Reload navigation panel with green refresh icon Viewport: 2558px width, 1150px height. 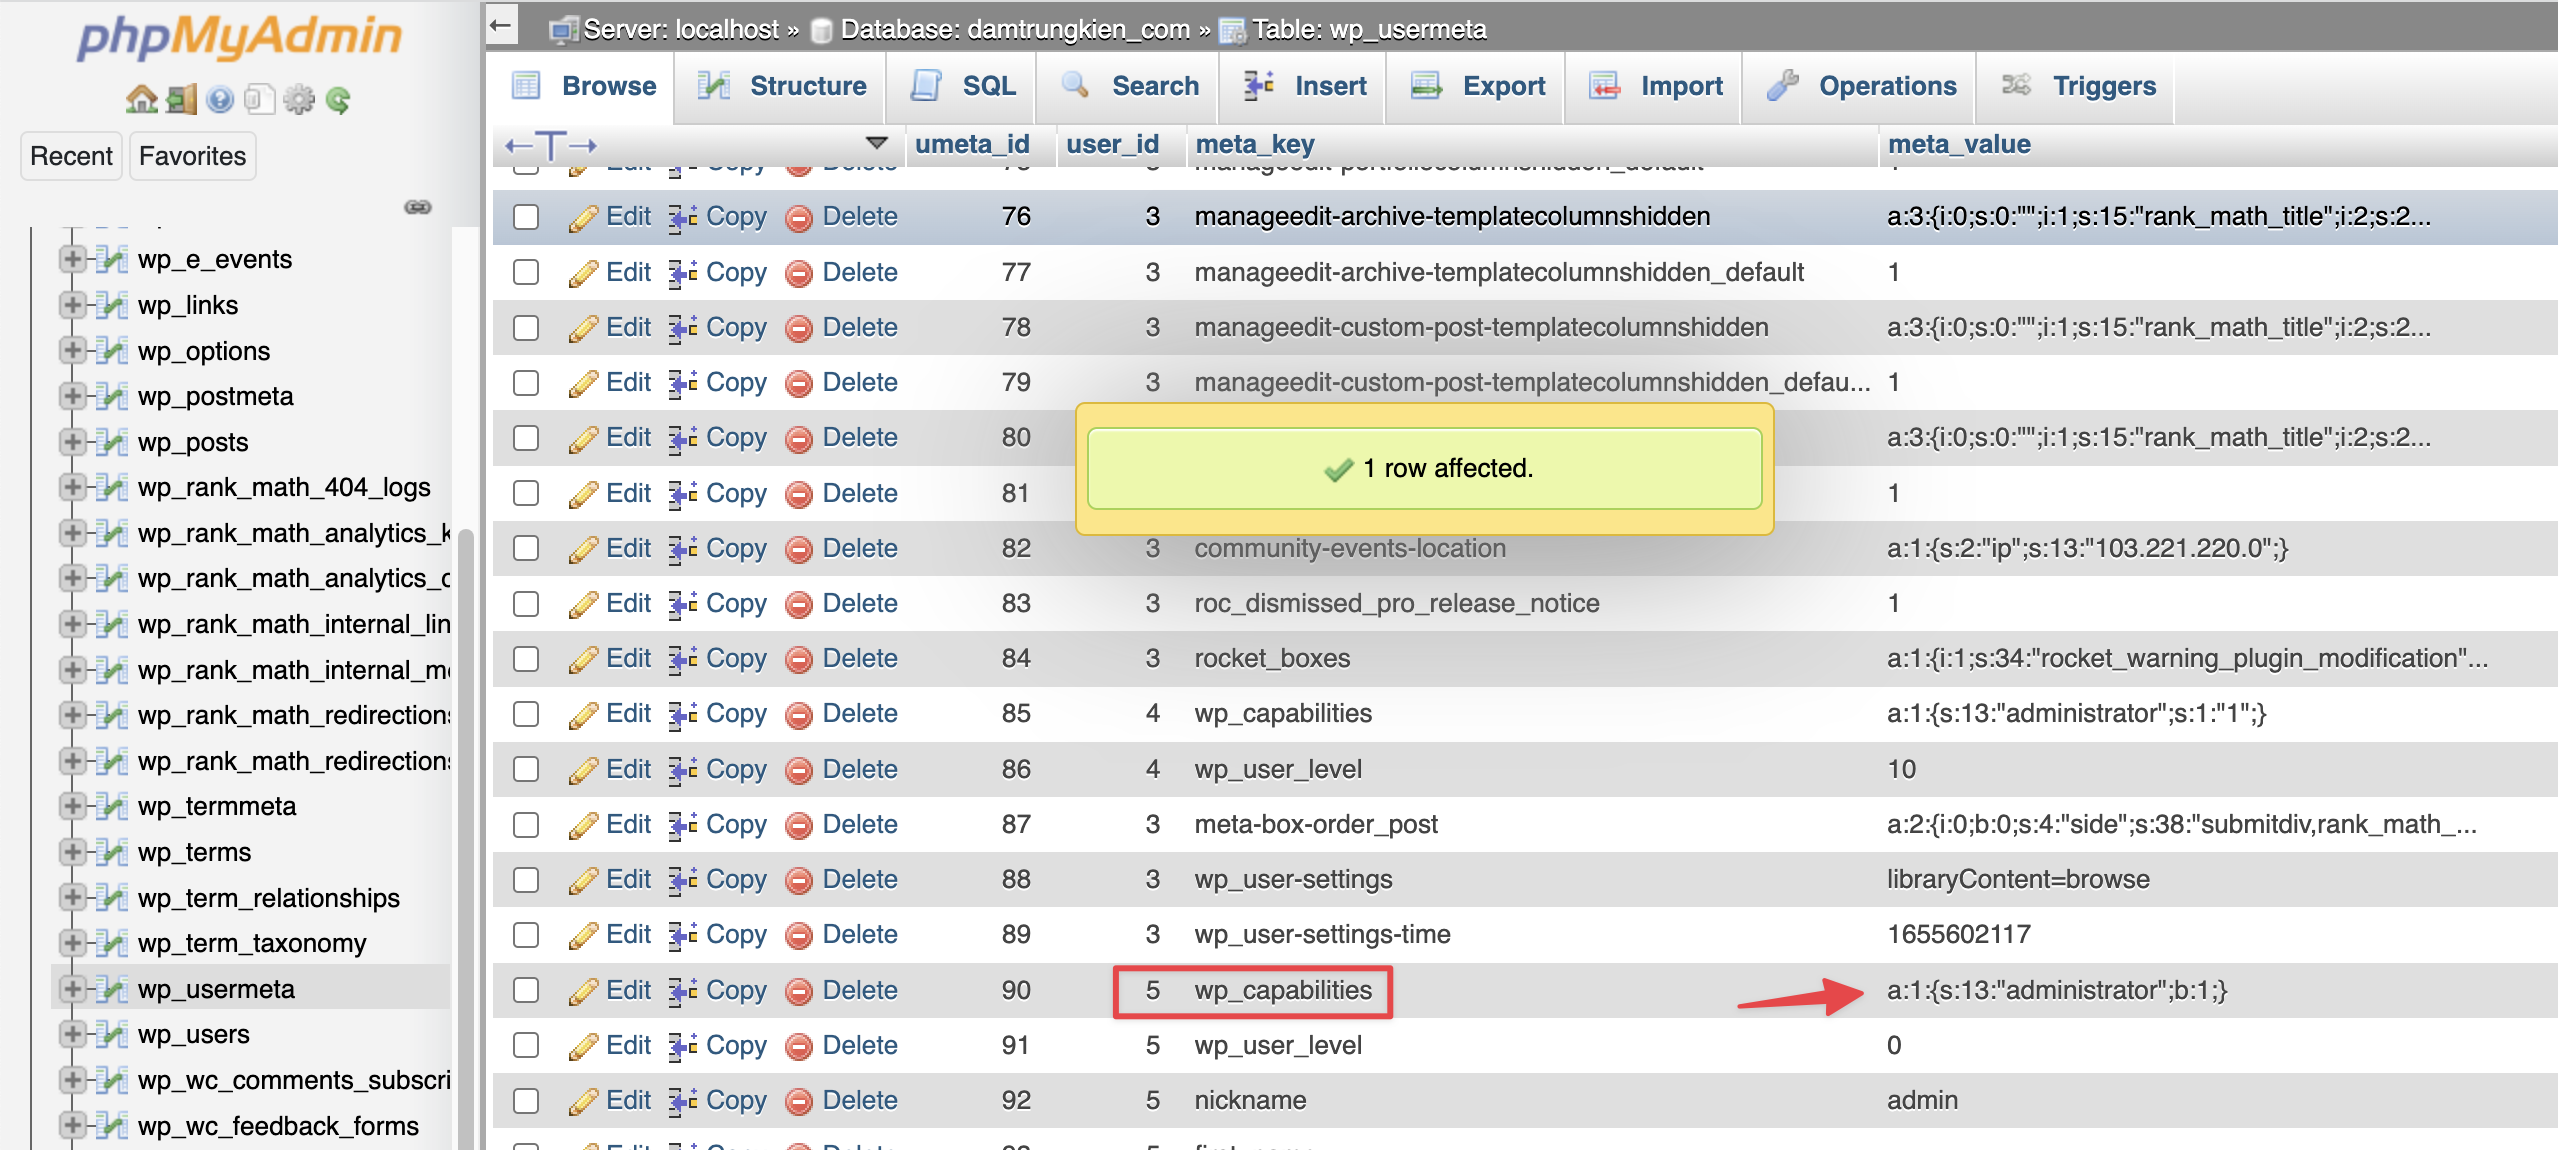coord(338,99)
